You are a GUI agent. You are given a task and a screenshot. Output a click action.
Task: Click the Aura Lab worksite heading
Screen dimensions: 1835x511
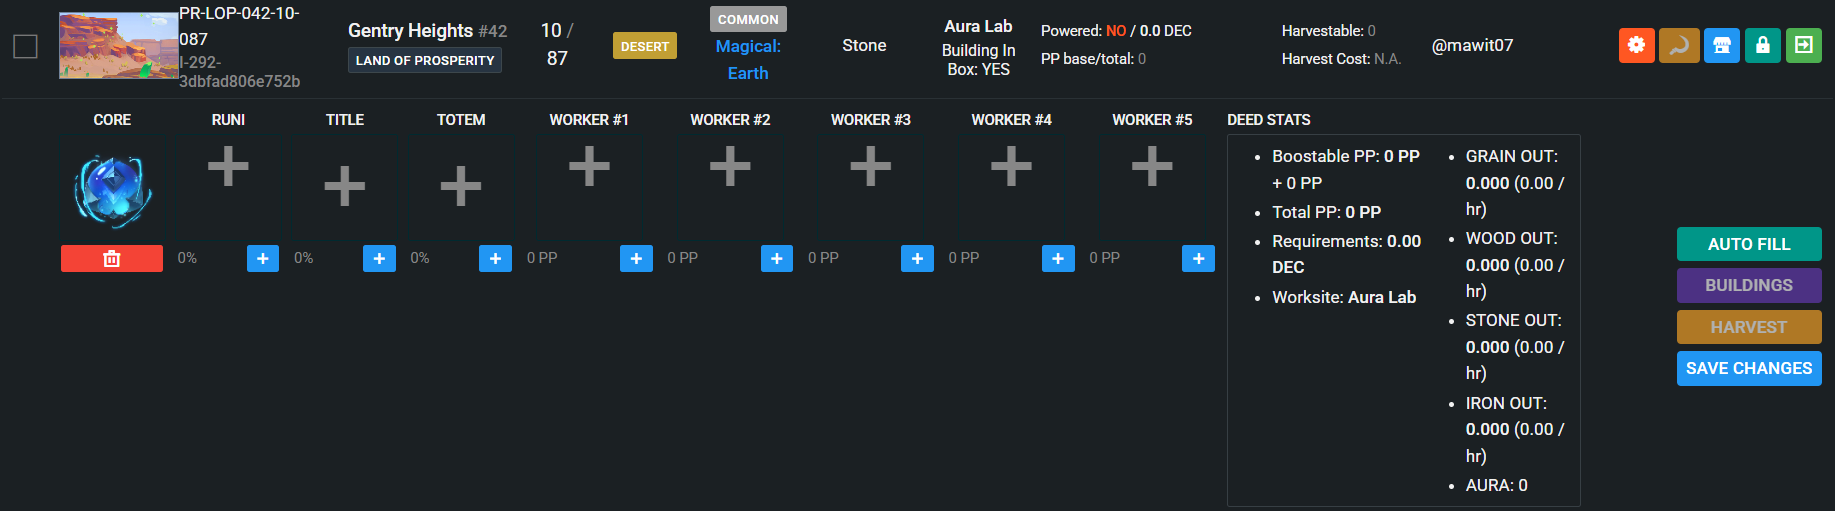point(978,26)
